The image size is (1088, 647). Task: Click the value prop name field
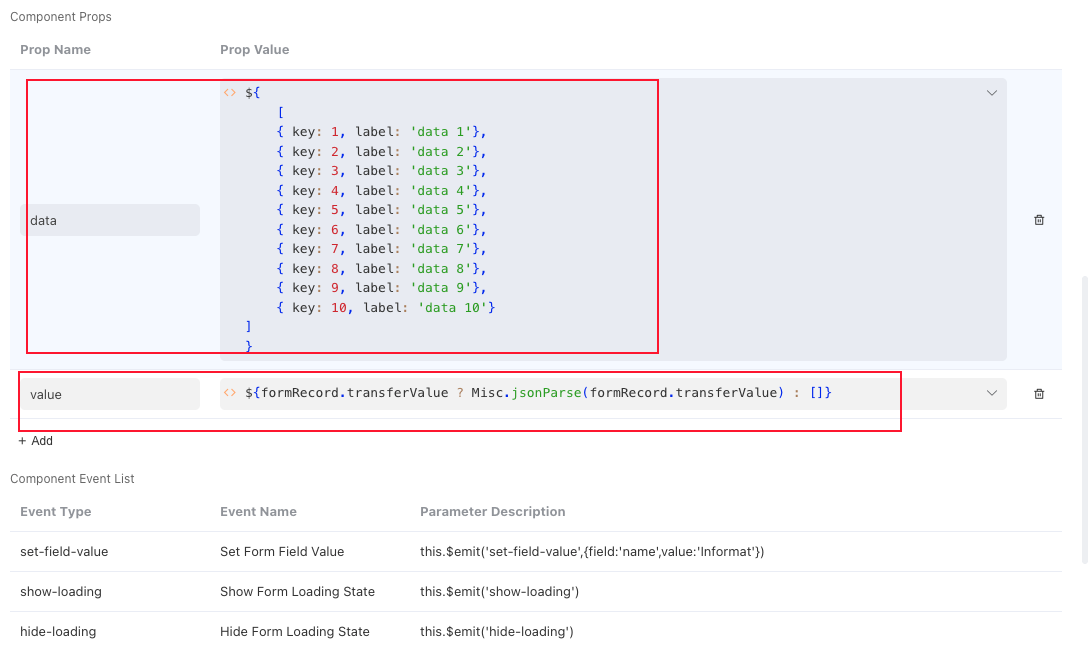pos(112,393)
